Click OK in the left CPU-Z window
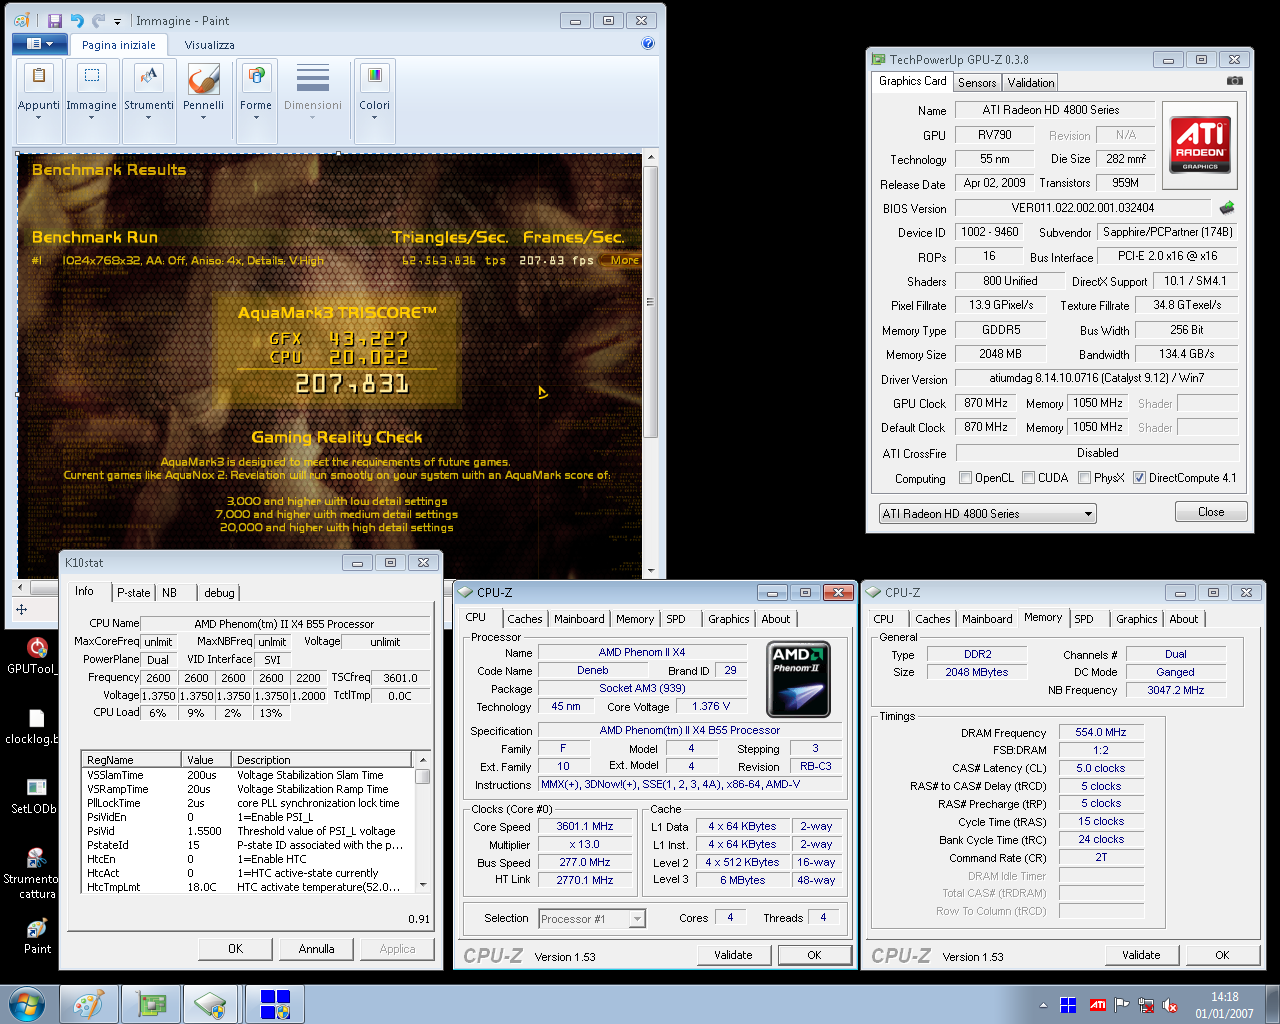The width and height of the screenshot is (1280, 1024). click(x=814, y=955)
